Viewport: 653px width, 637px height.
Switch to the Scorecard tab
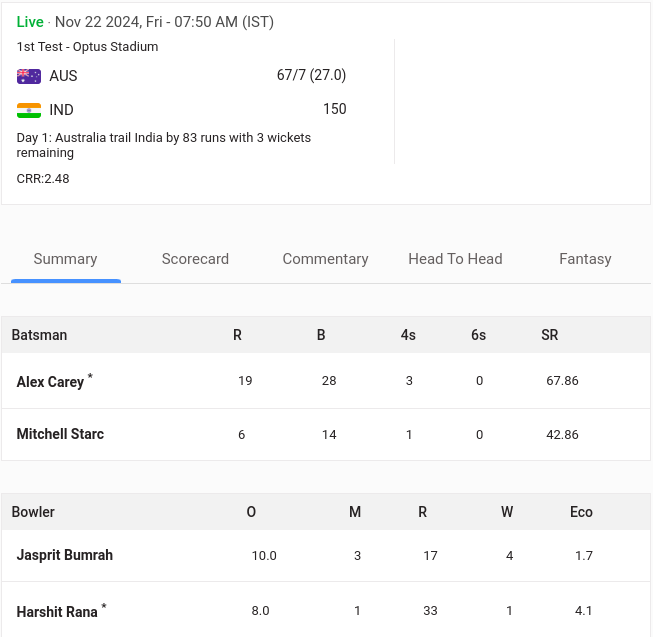[195, 259]
